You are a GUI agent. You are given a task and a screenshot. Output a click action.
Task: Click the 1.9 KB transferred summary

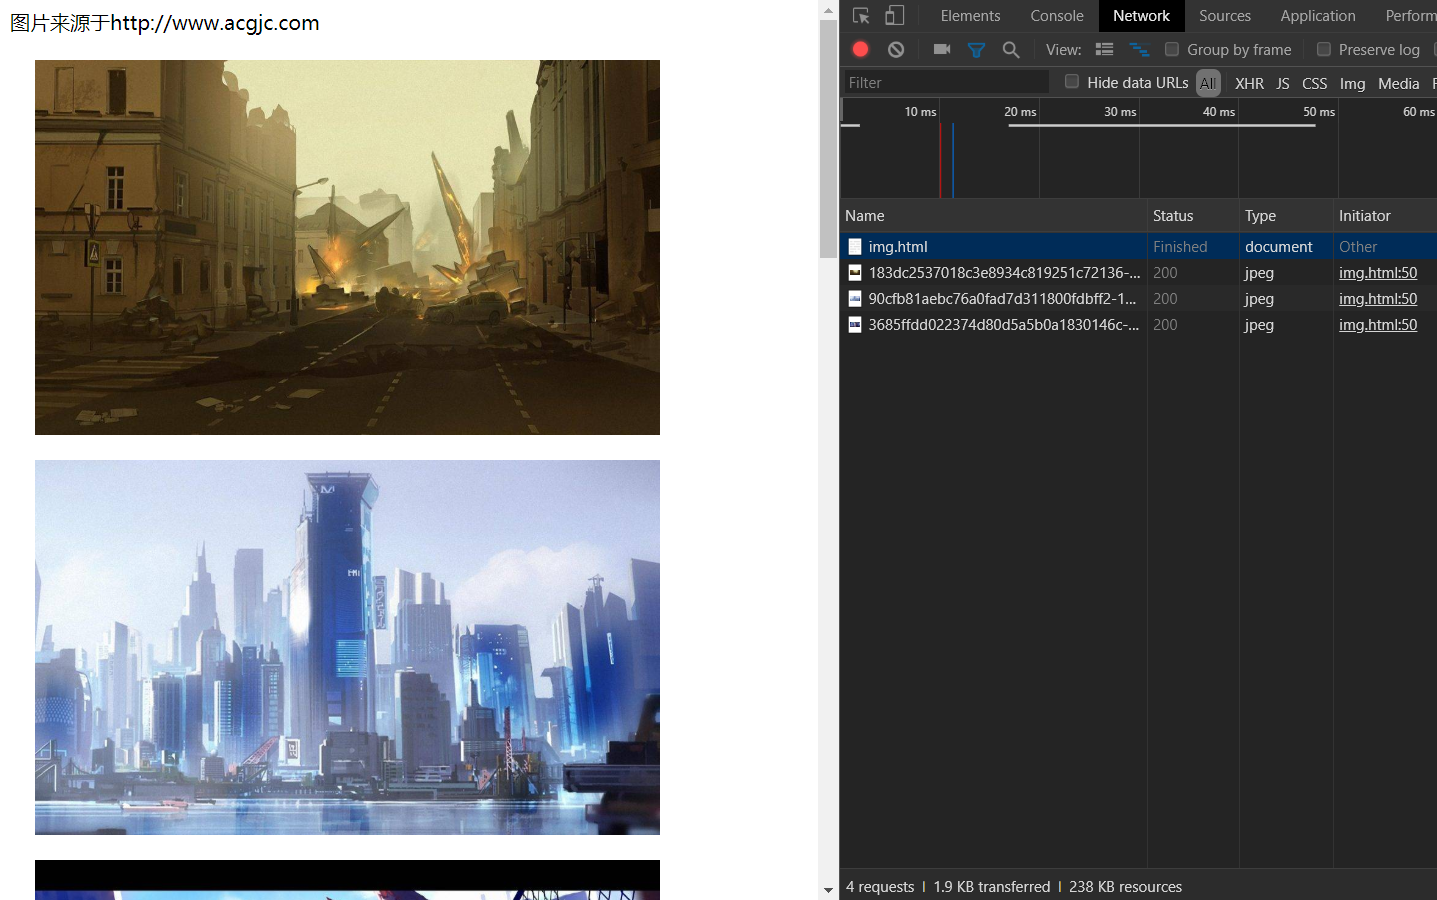[x=992, y=886]
